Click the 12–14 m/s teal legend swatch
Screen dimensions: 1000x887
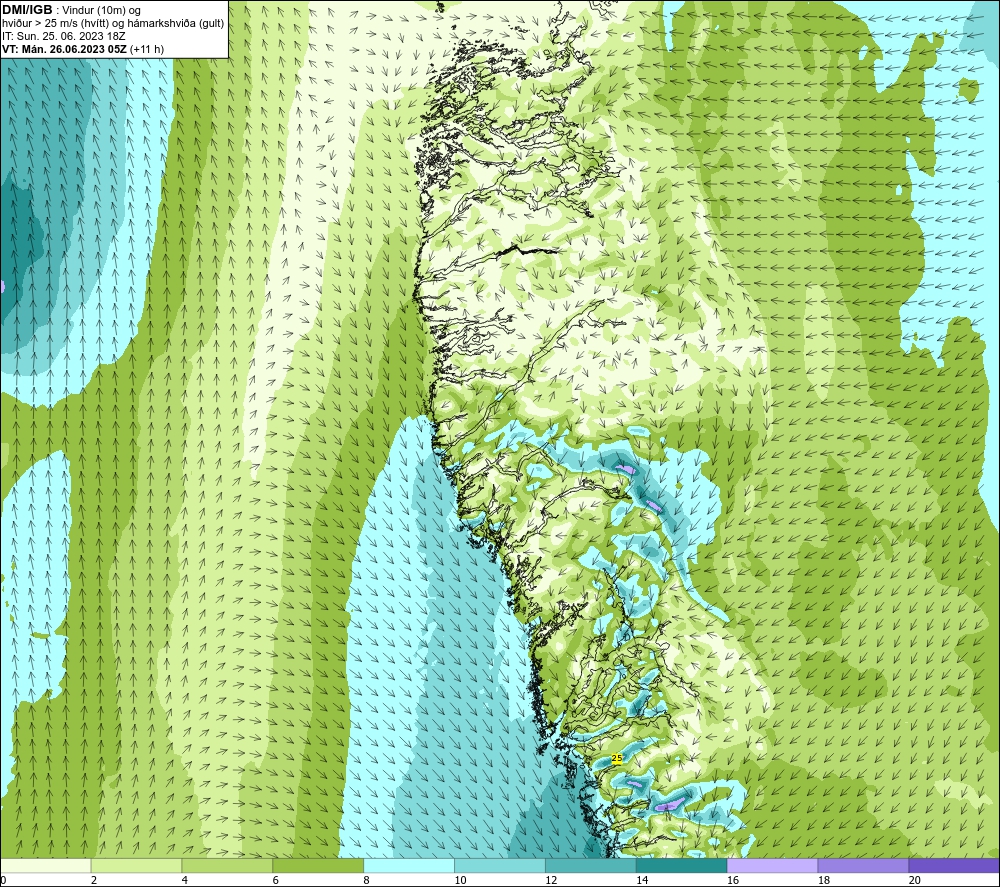(591, 865)
